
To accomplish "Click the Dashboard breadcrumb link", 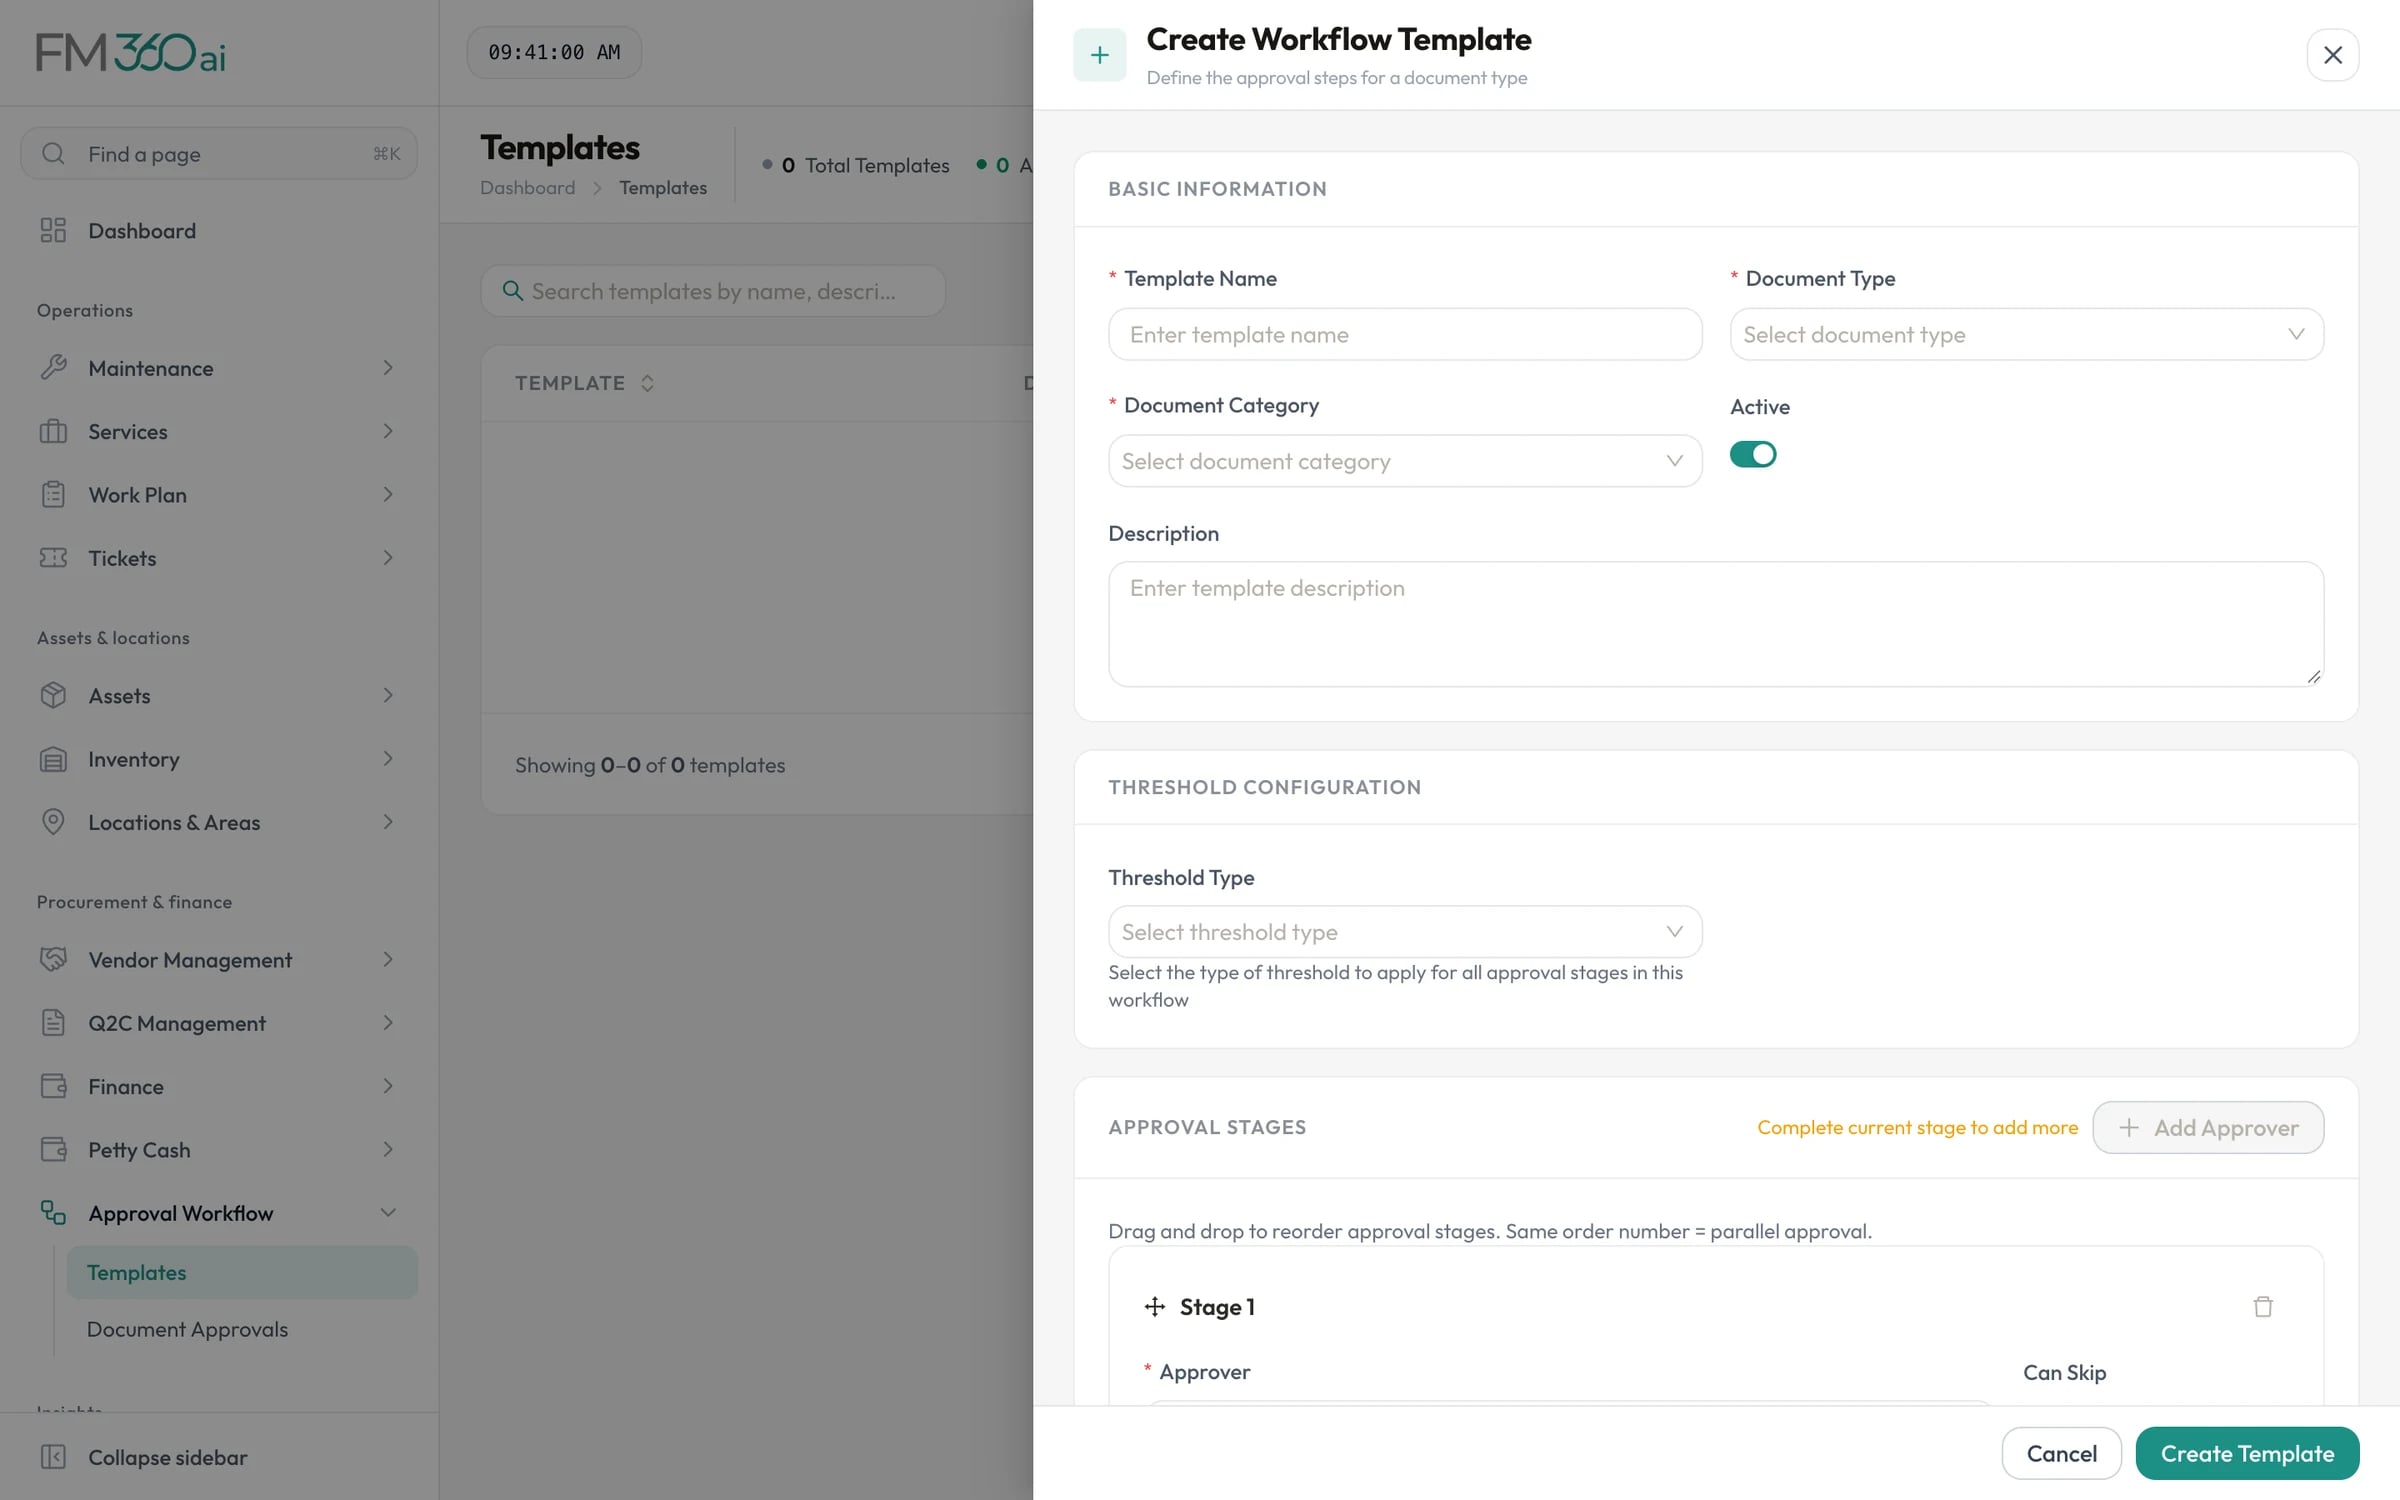I will 527,187.
